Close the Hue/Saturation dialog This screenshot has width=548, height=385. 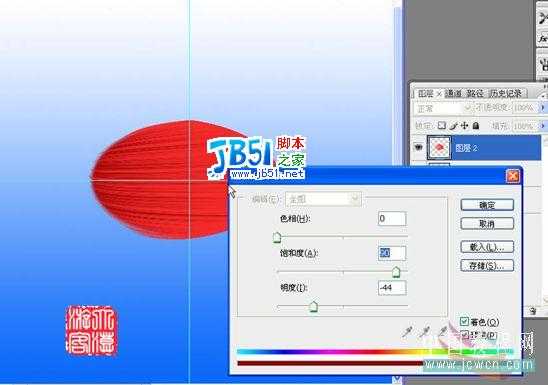pos(513,176)
